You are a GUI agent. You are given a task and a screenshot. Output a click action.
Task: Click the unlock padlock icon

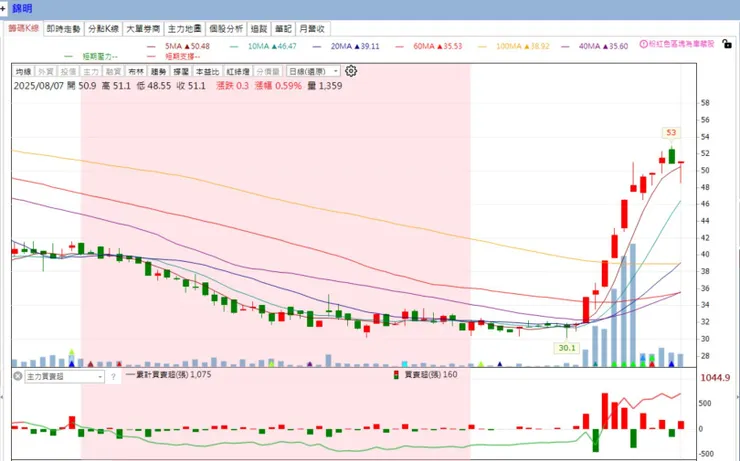727,44
